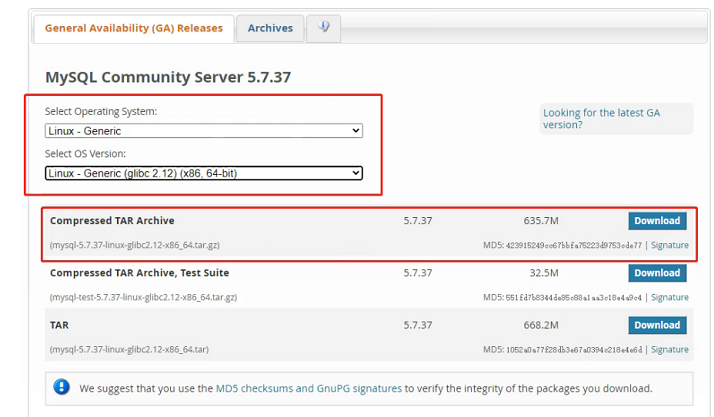Click the bold TAR row title

coord(59,325)
